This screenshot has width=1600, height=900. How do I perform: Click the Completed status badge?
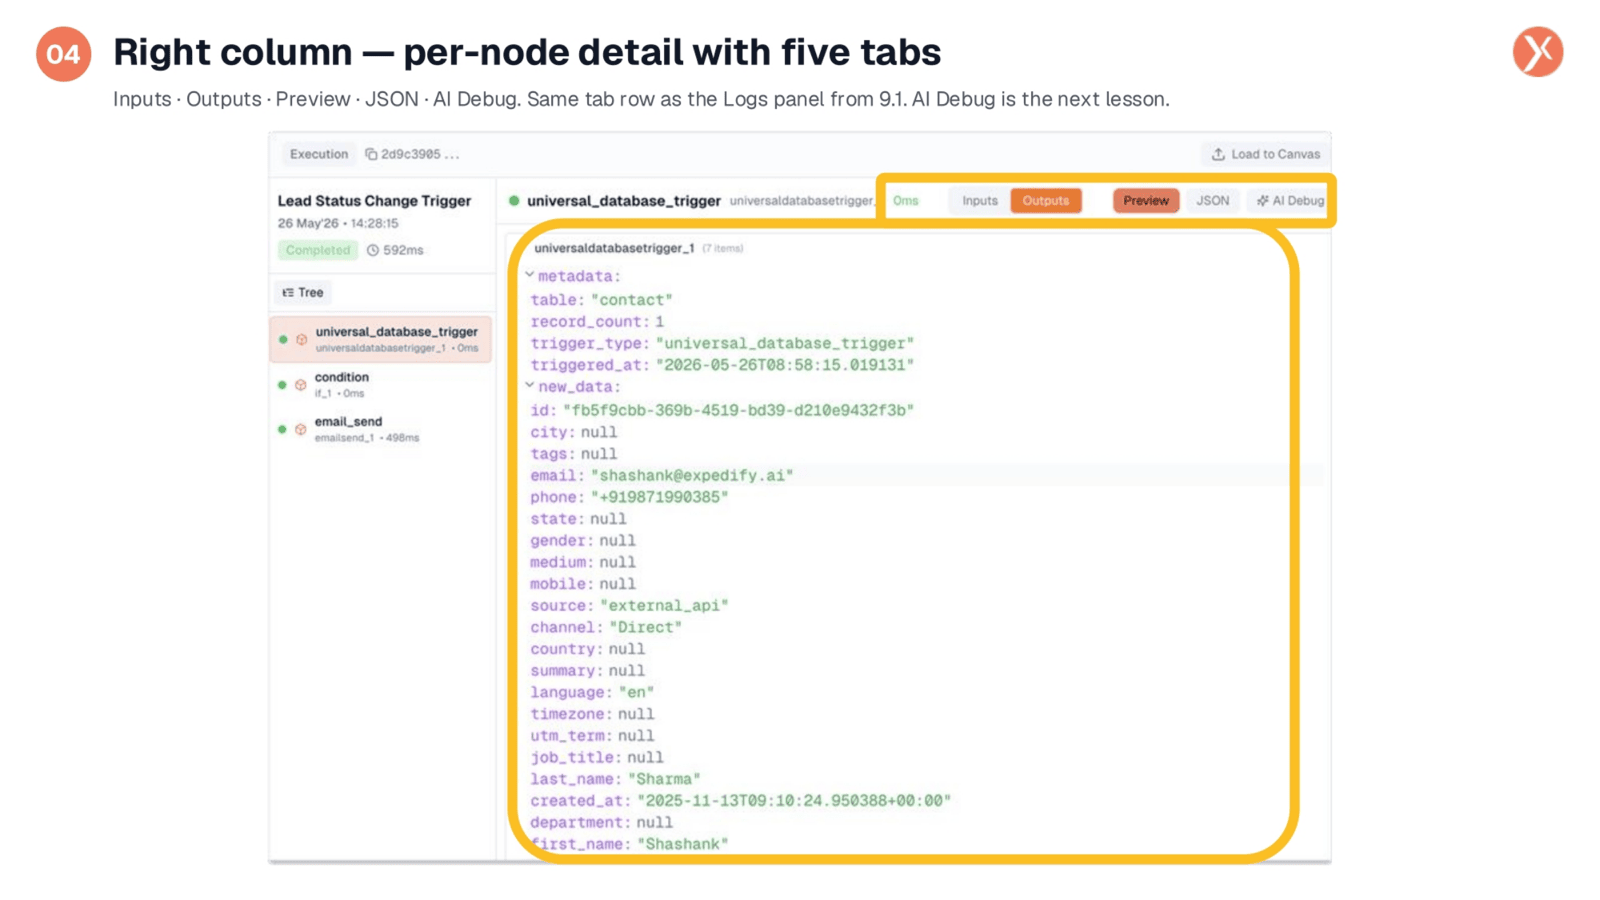click(x=318, y=250)
